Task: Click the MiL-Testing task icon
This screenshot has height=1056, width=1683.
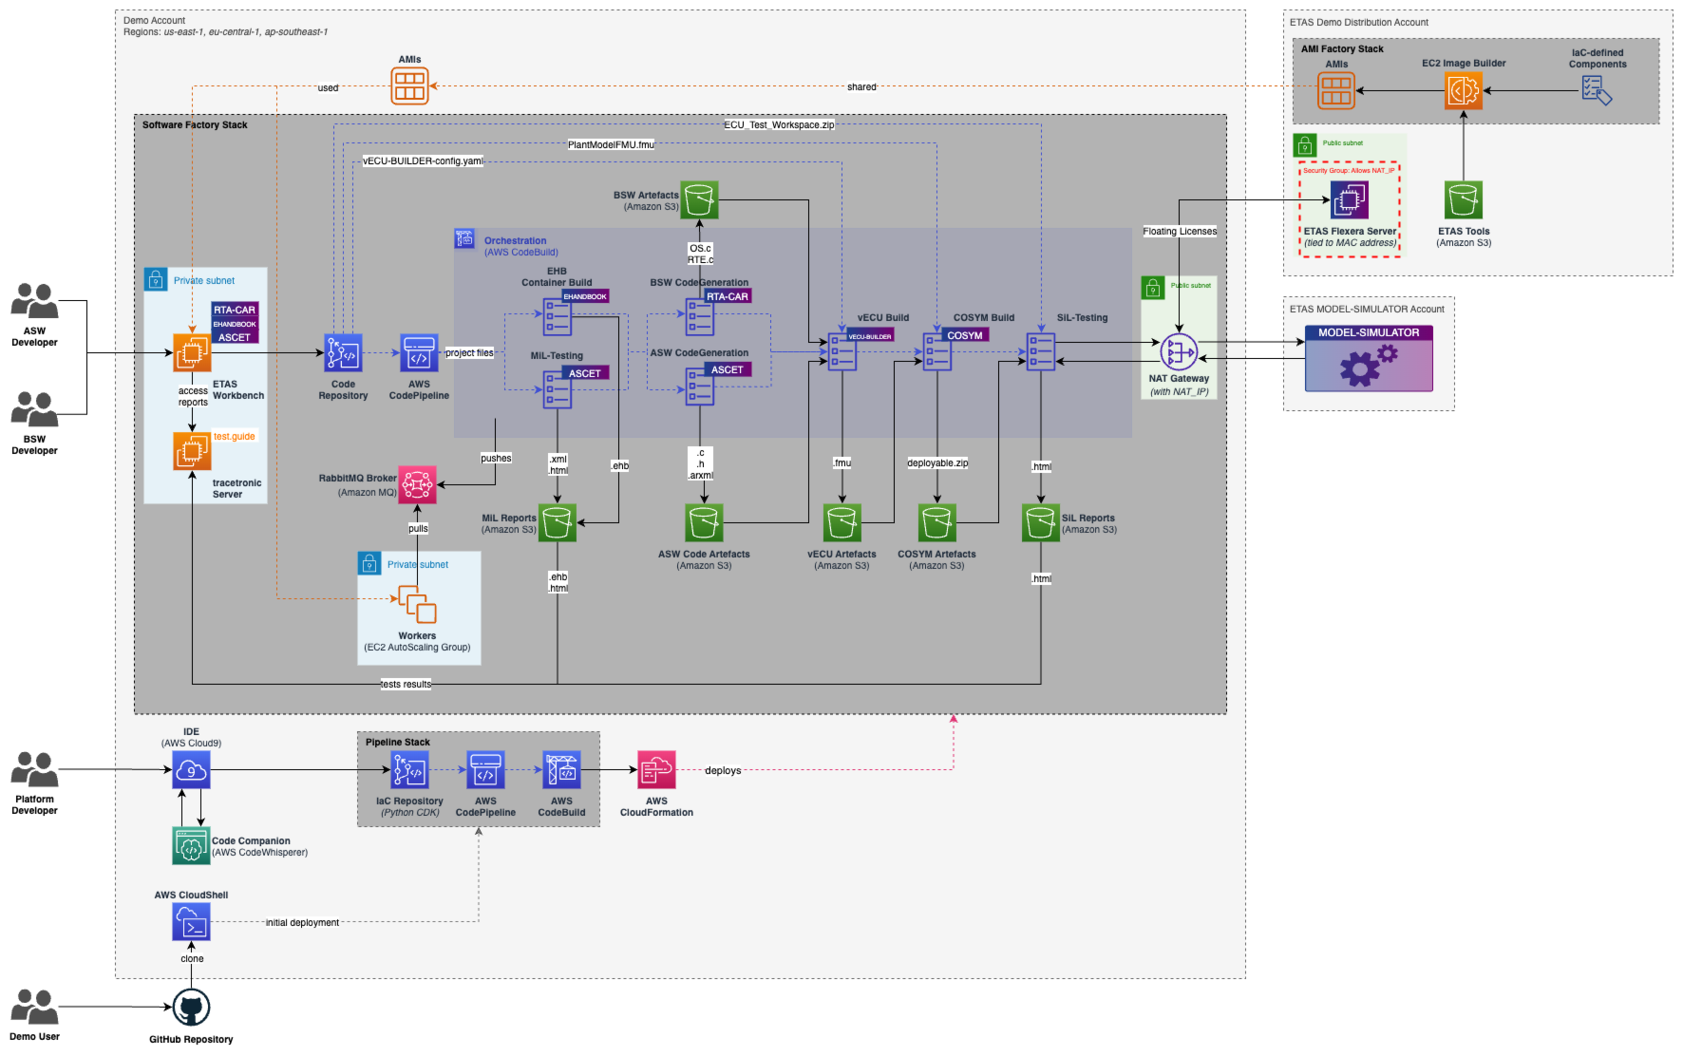Action: (x=557, y=389)
